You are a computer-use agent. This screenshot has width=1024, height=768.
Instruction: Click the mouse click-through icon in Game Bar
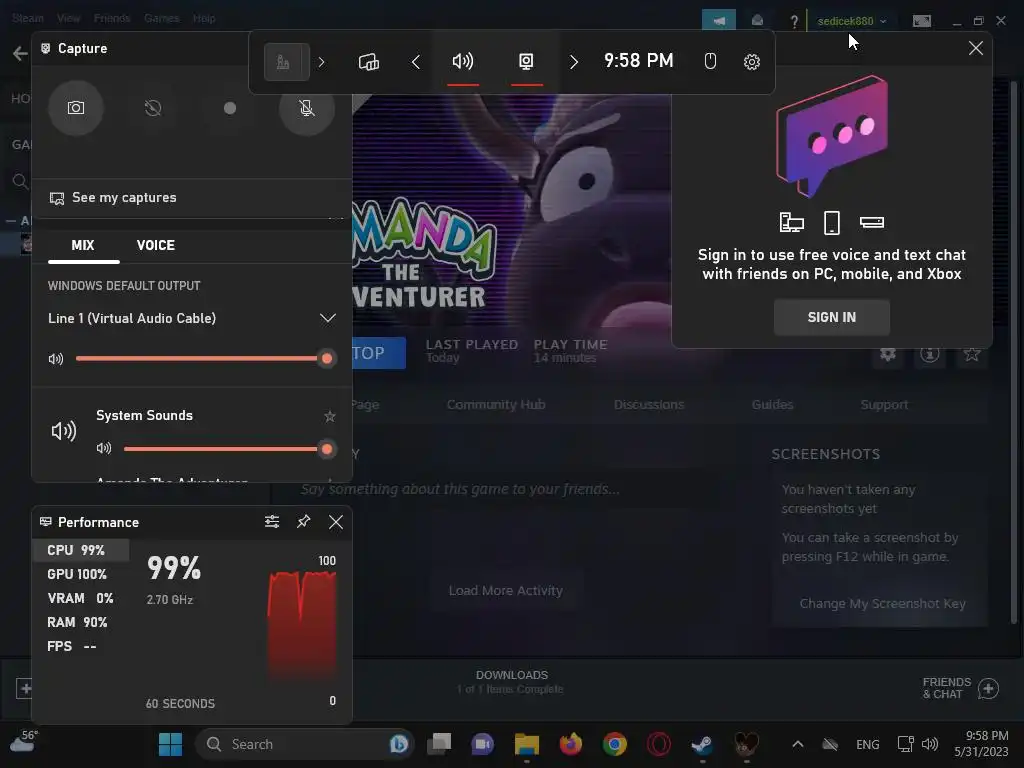tap(711, 61)
